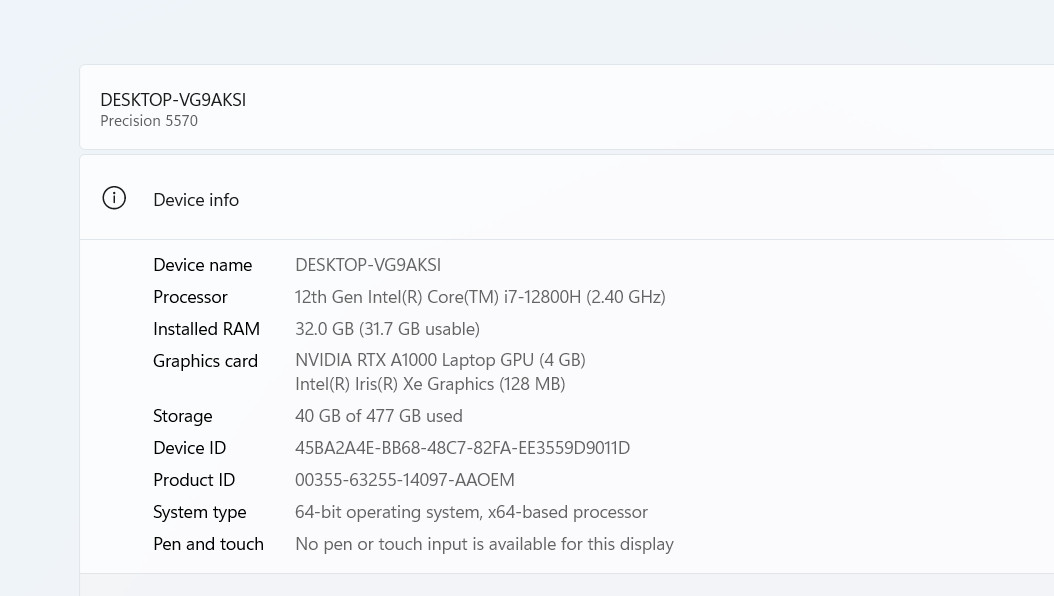1054x596 pixels.
Task: Click the Device name label
Action: pos(202,265)
